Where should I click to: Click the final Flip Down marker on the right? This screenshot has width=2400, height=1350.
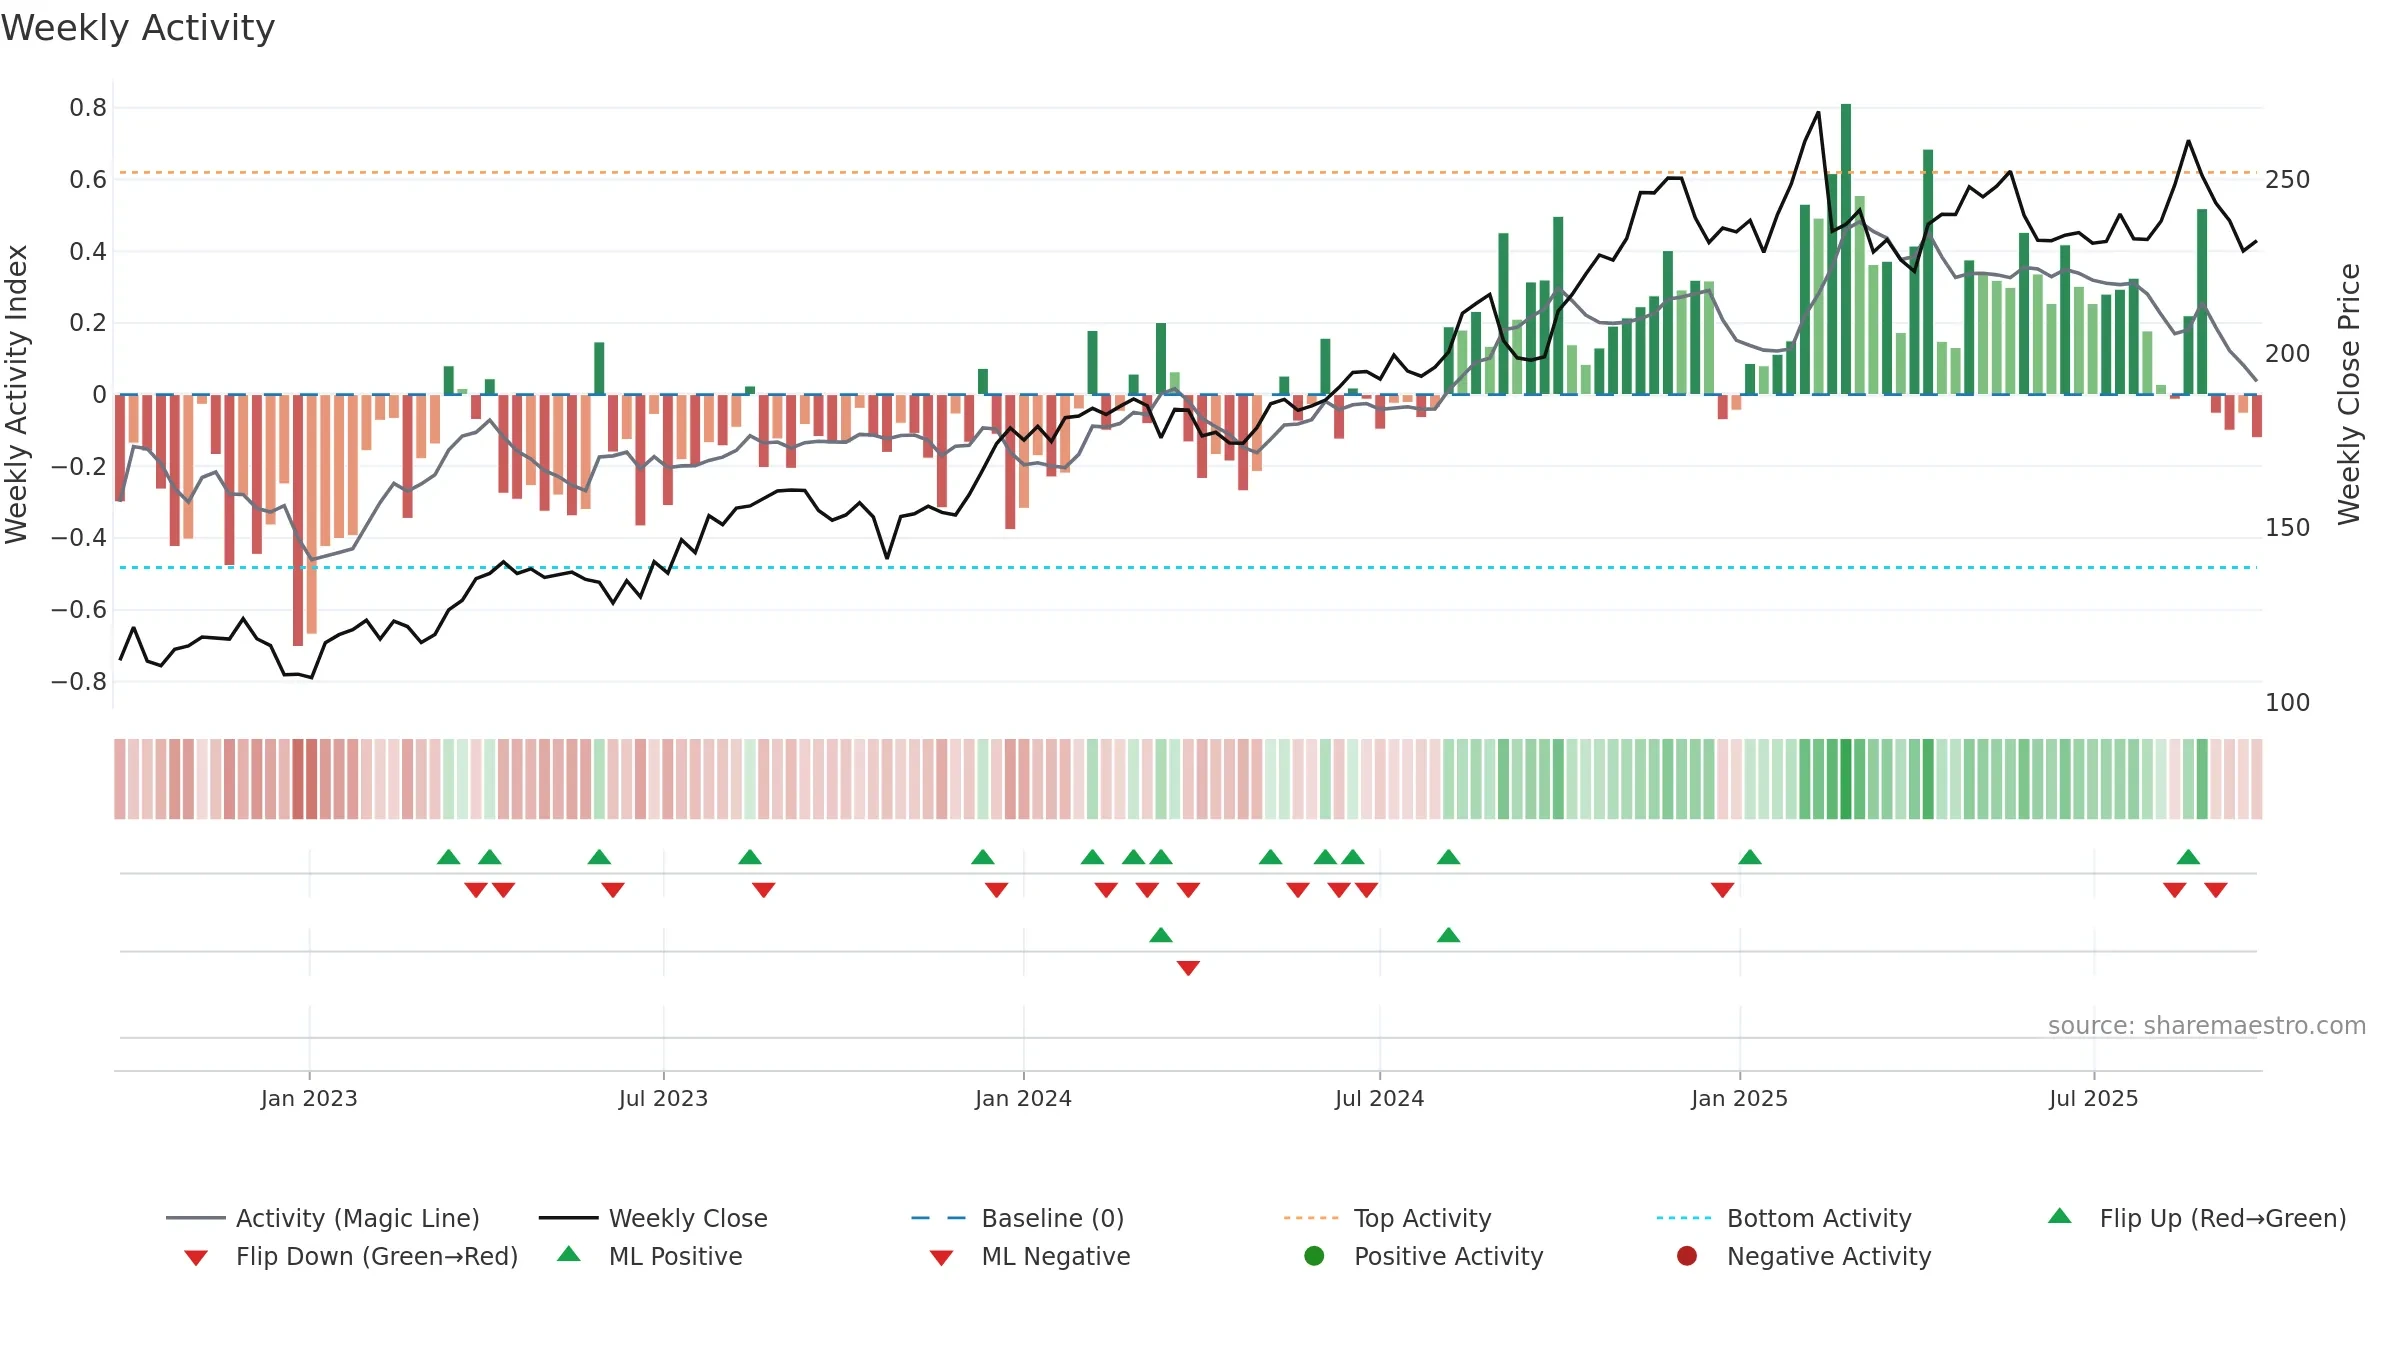click(x=2215, y=890)
